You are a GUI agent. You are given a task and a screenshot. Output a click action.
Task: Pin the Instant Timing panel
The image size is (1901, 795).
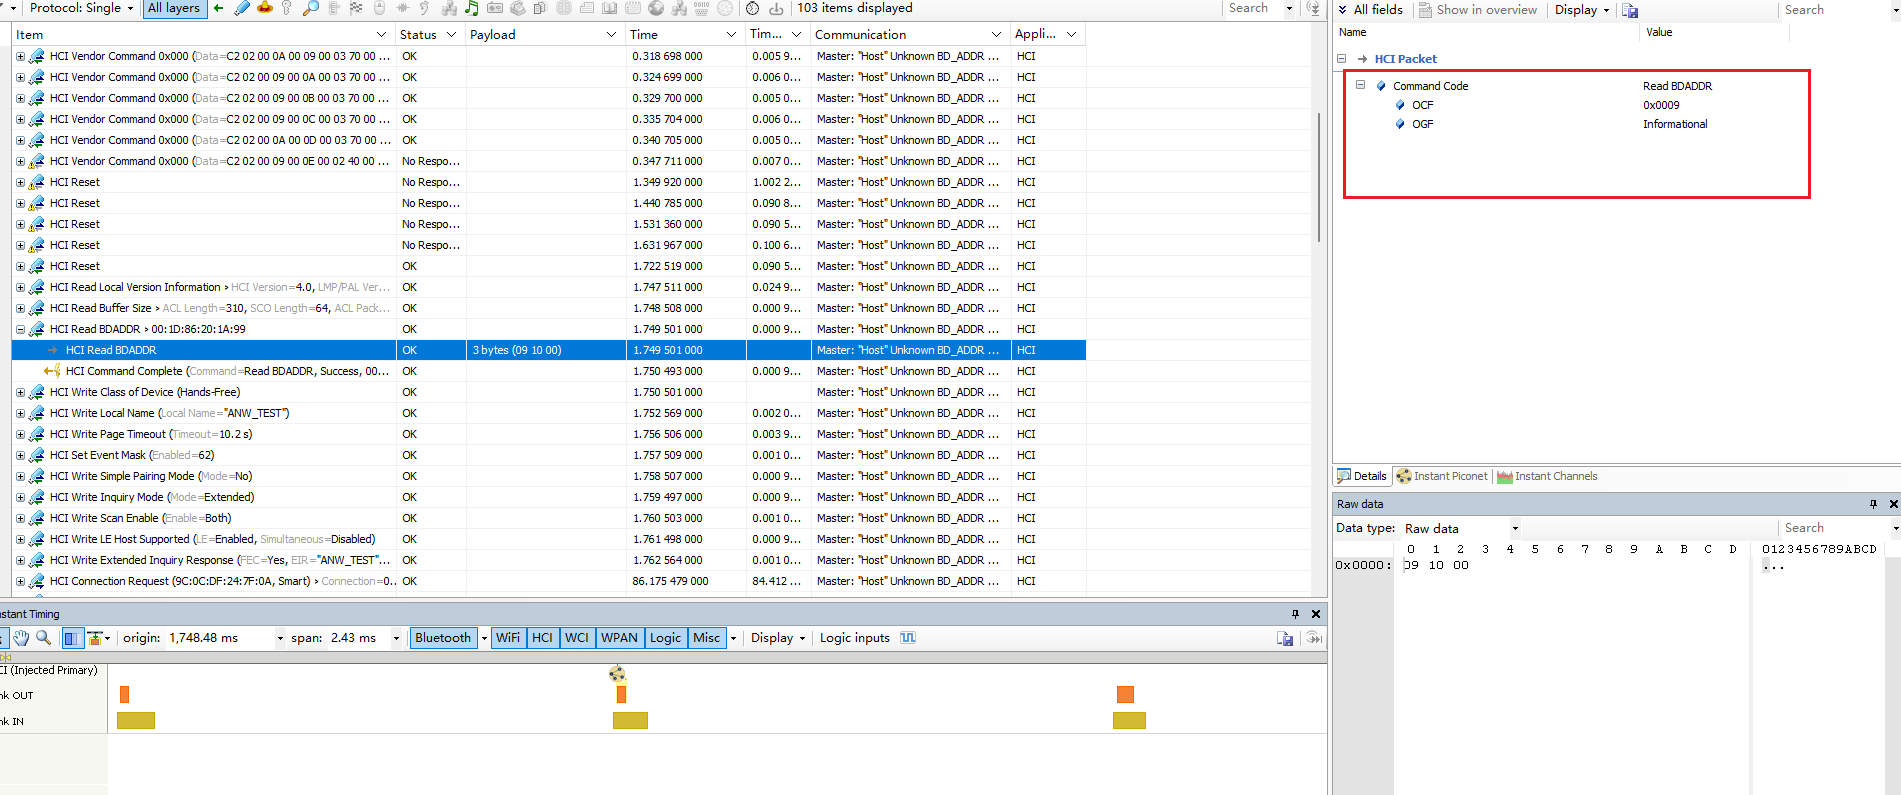(1295, 614)
